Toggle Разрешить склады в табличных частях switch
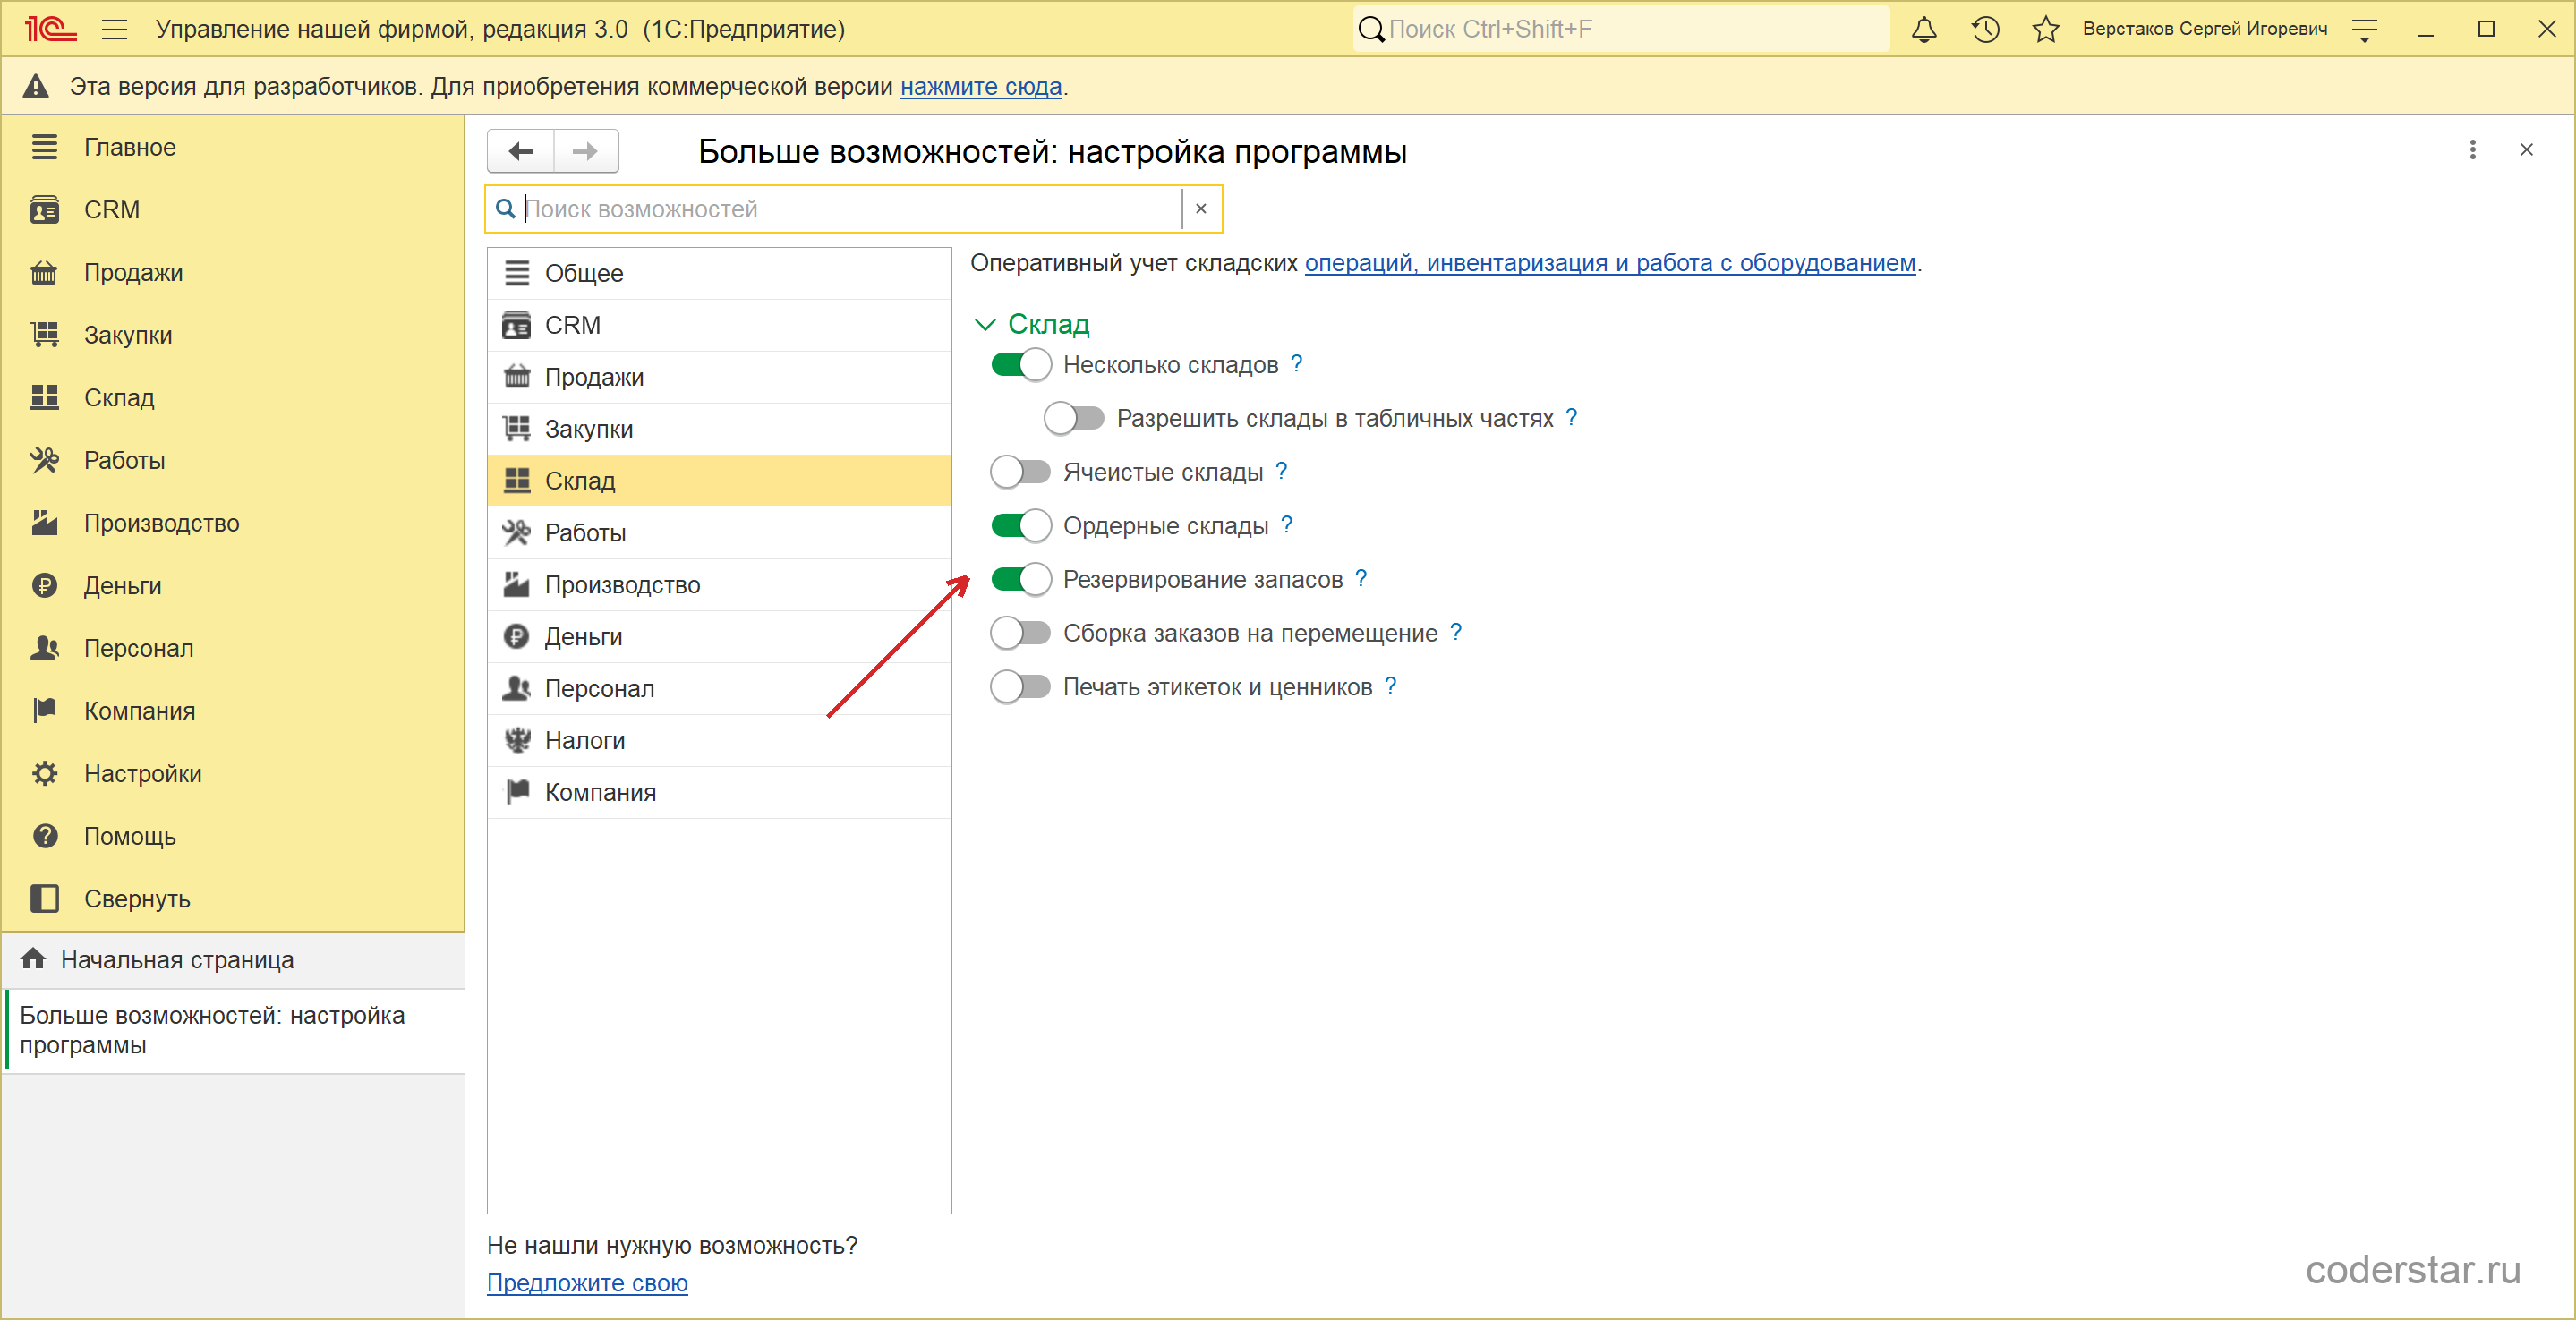This screenshot has width=2576, height=1320. point(1074,418)
